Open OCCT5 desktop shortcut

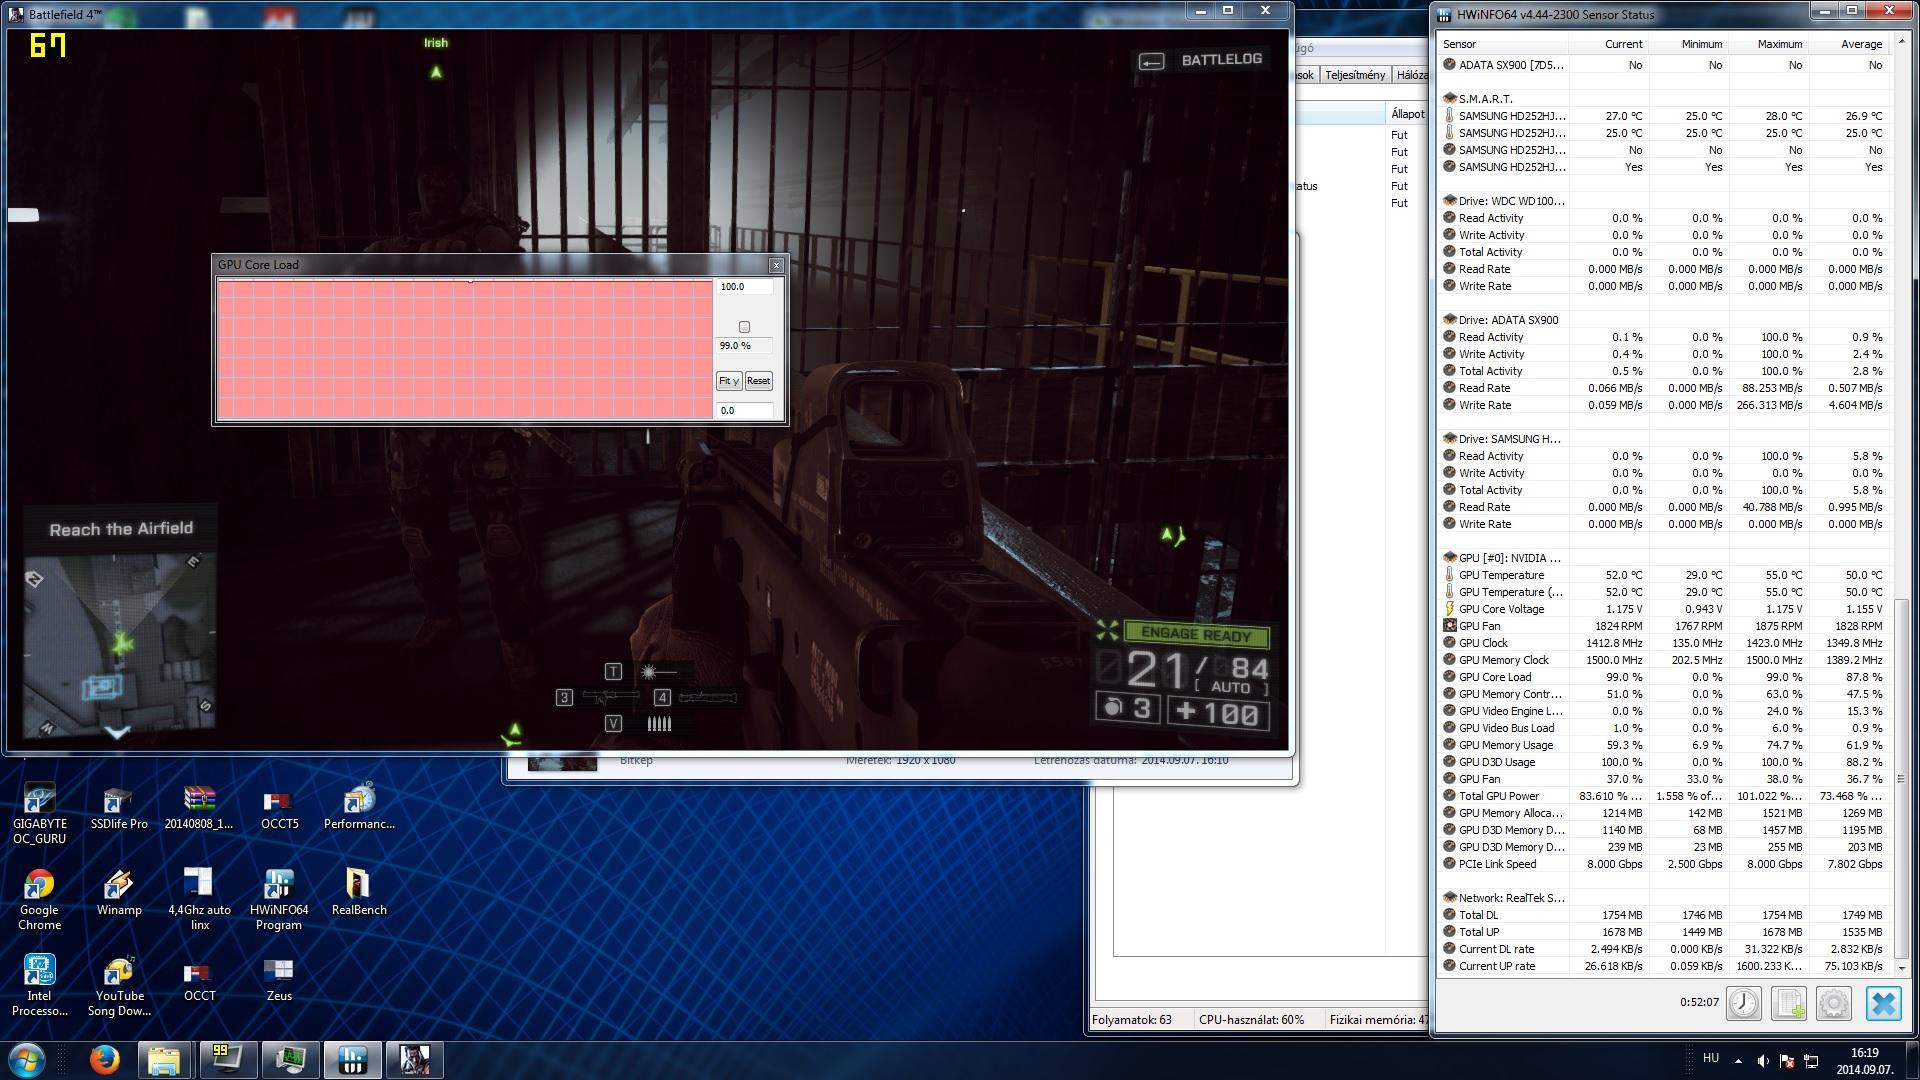[x=279, y=808]
